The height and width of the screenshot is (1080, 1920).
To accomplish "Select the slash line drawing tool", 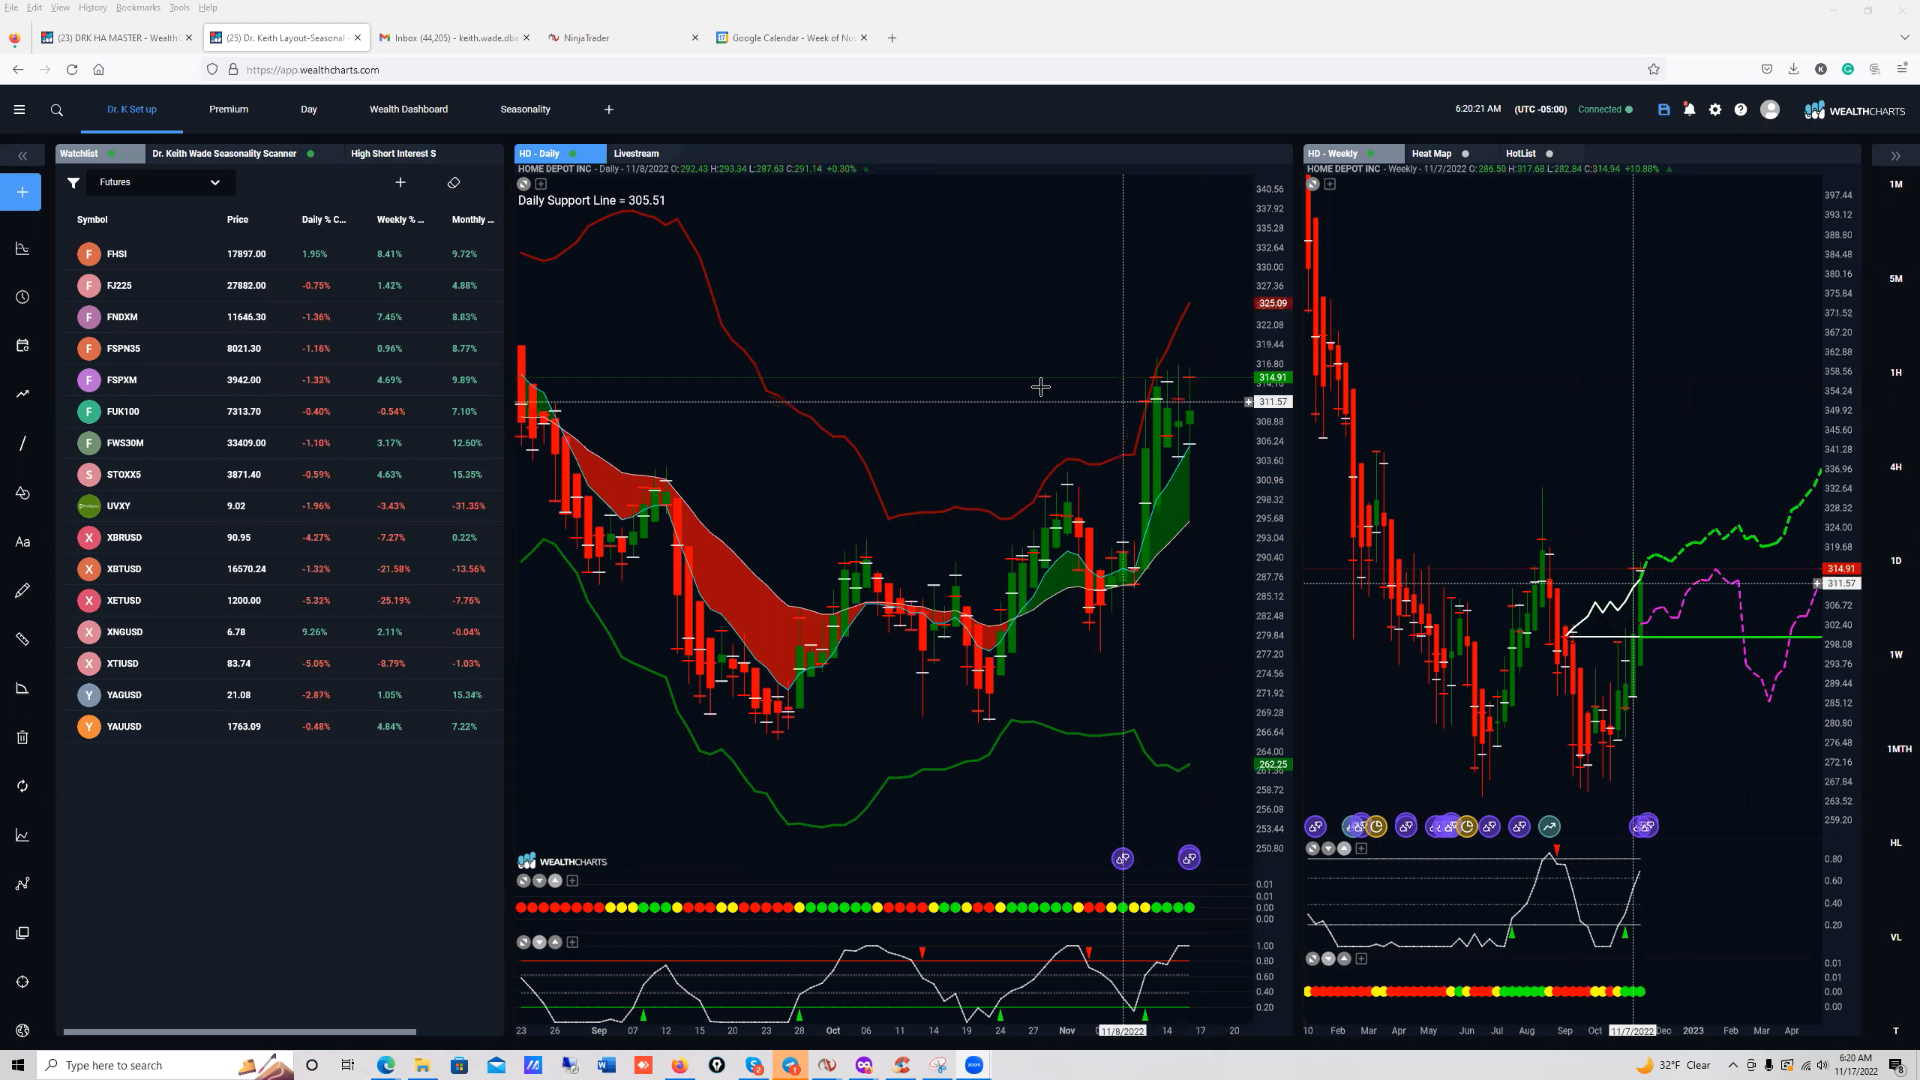I will coord(22,443).
